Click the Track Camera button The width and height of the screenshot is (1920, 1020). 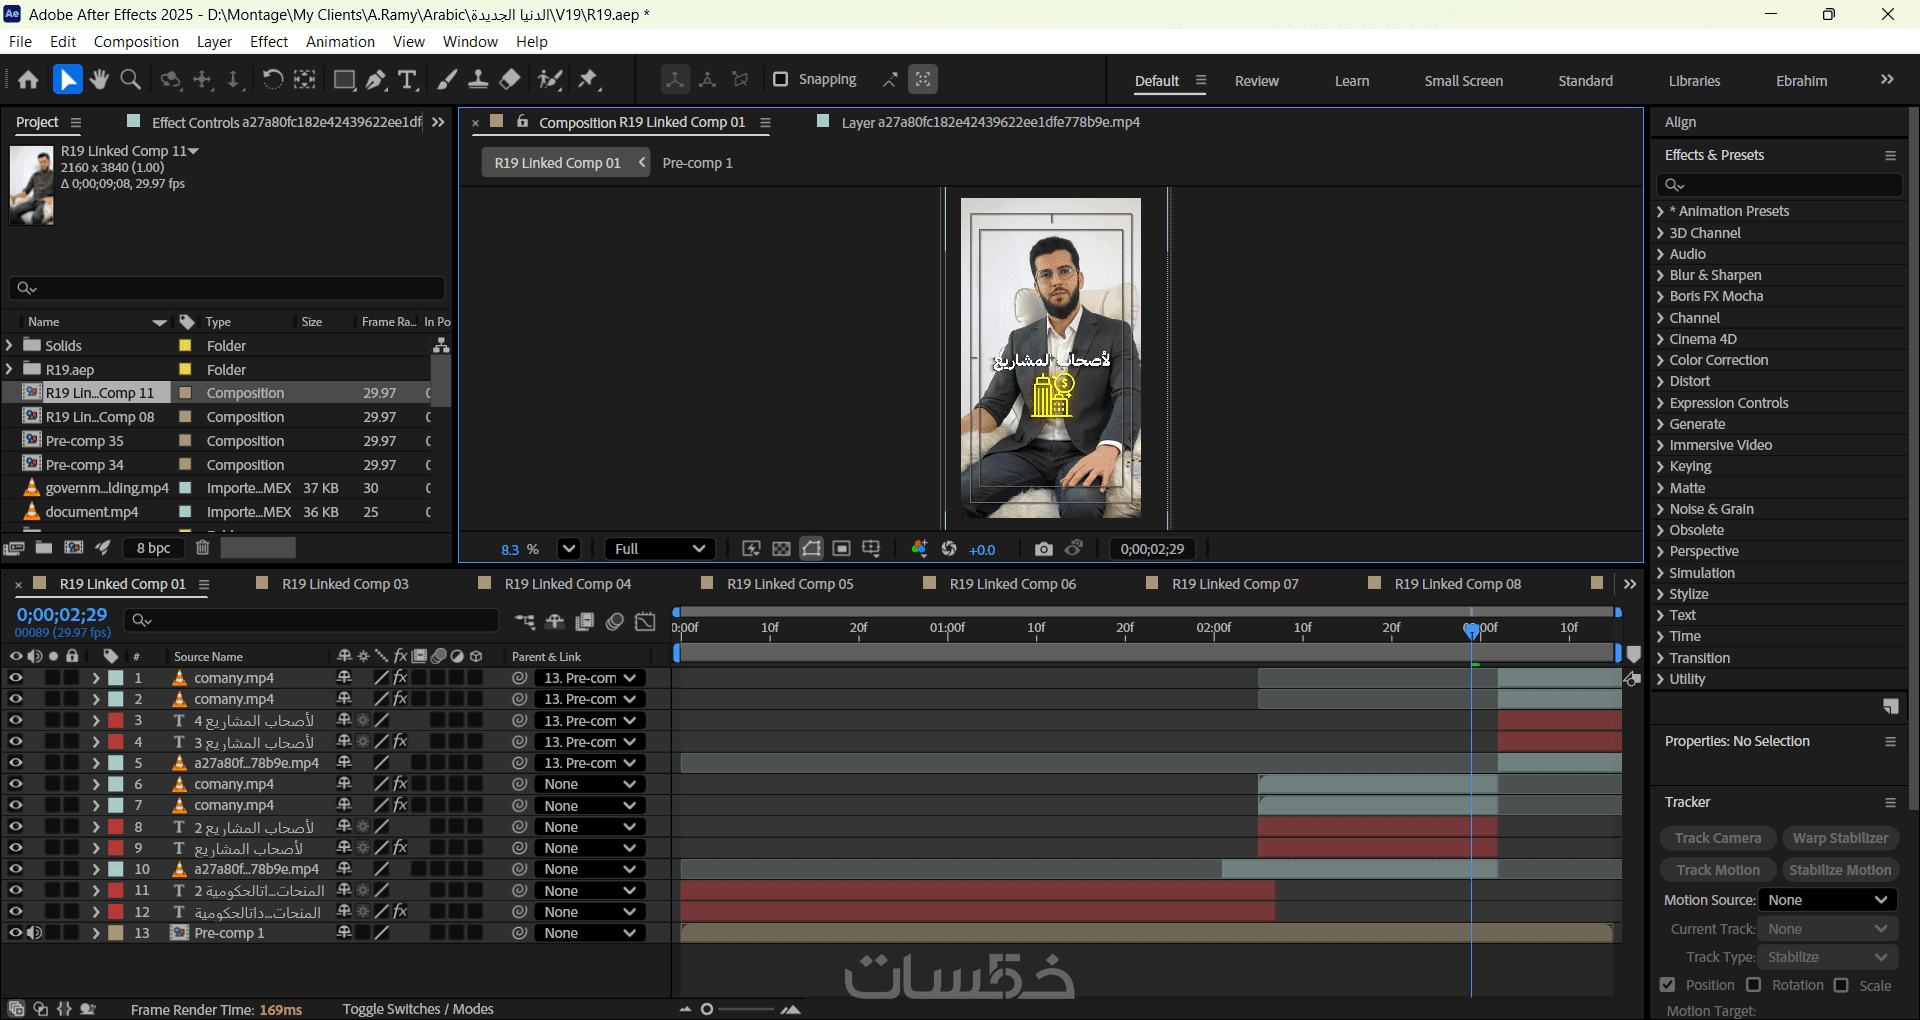pos(1718,838)
